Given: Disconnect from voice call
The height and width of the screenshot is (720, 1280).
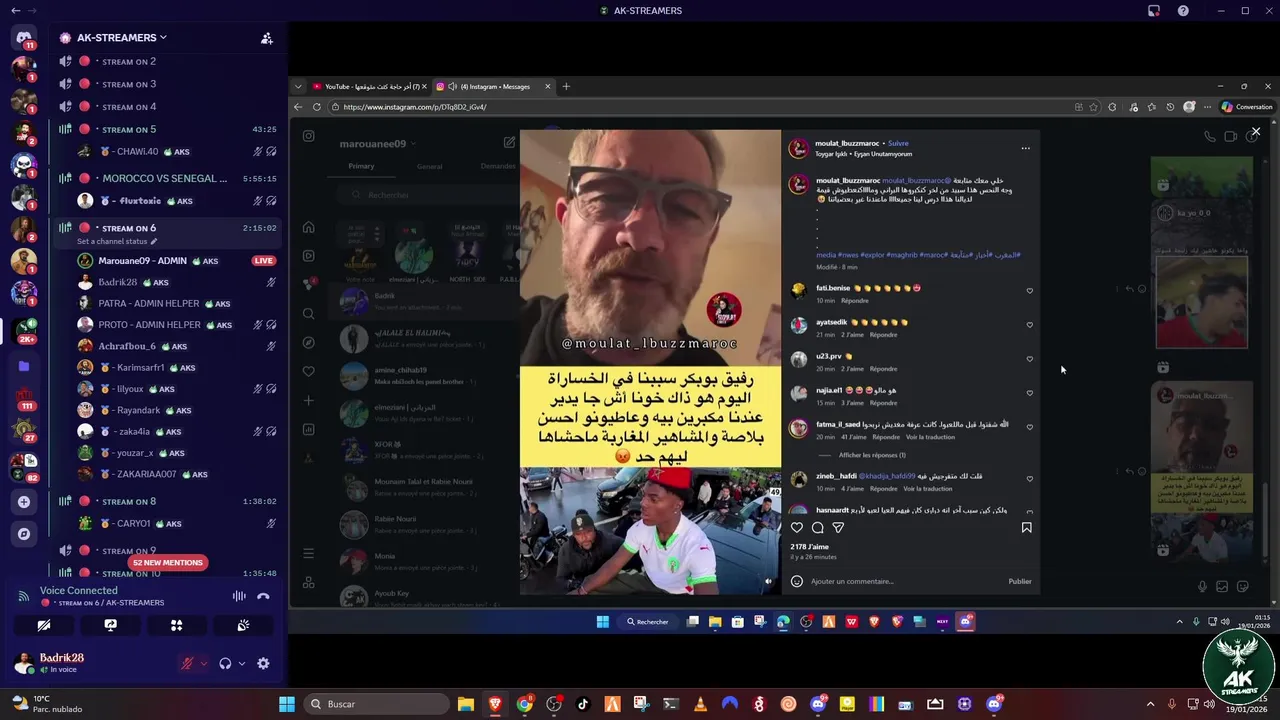Looking at the screenshot, I should tap(263, 596).
